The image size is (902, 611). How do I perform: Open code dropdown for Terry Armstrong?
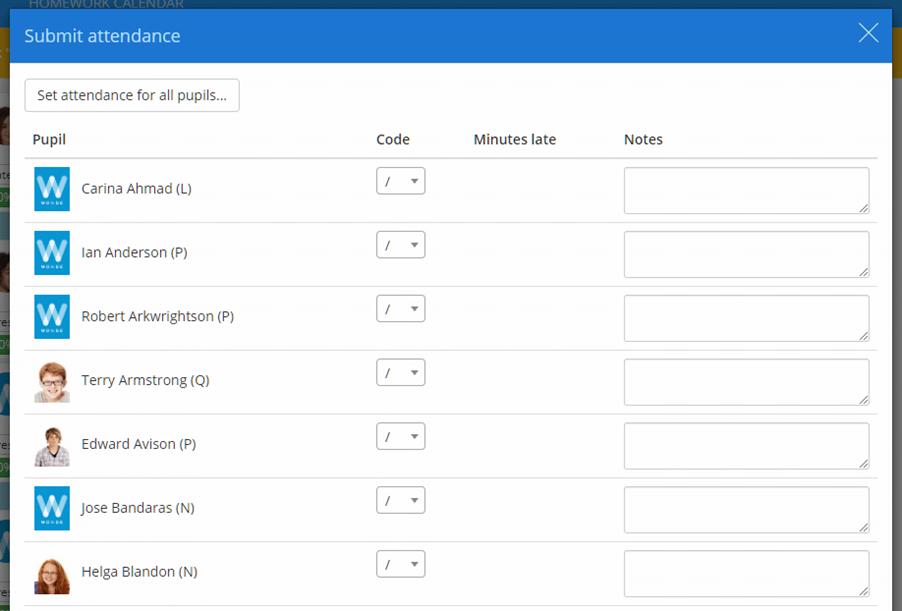401,373
